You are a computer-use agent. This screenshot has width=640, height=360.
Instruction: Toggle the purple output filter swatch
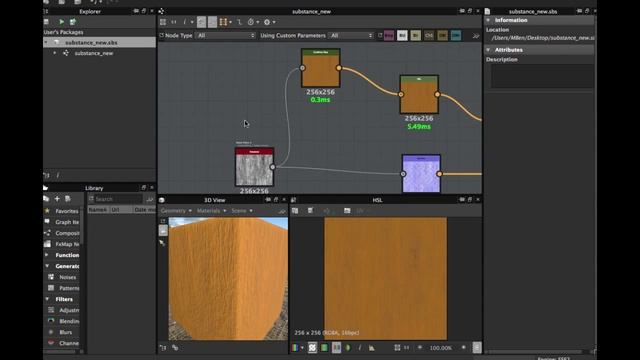point(389,36)
